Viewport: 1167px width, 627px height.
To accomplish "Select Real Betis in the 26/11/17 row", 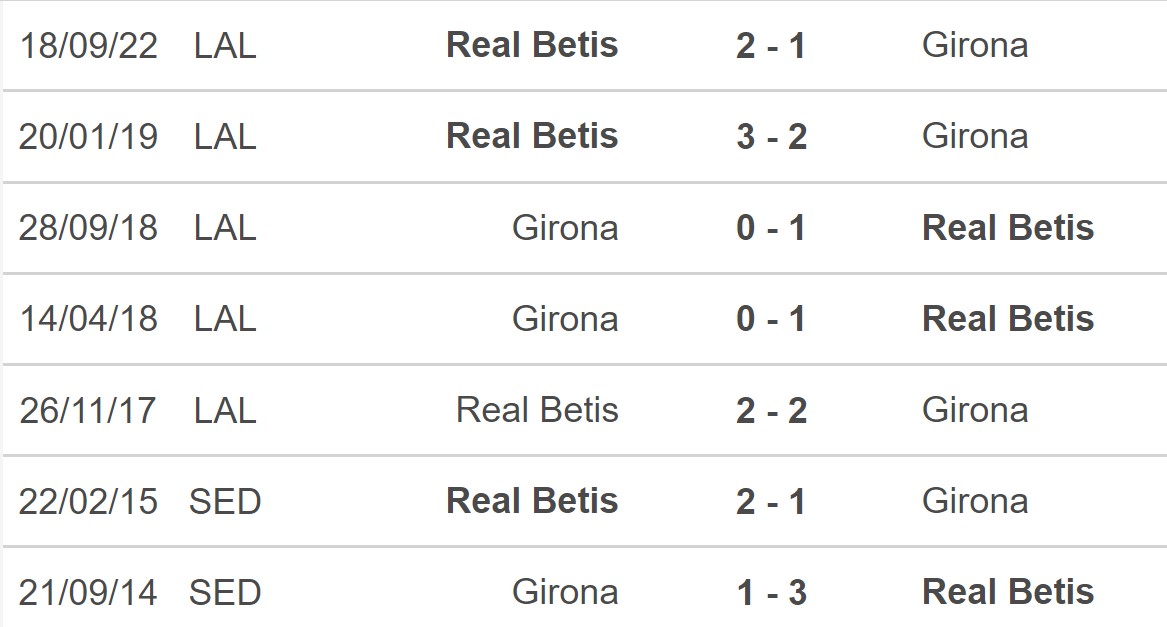I will (537, 410).
